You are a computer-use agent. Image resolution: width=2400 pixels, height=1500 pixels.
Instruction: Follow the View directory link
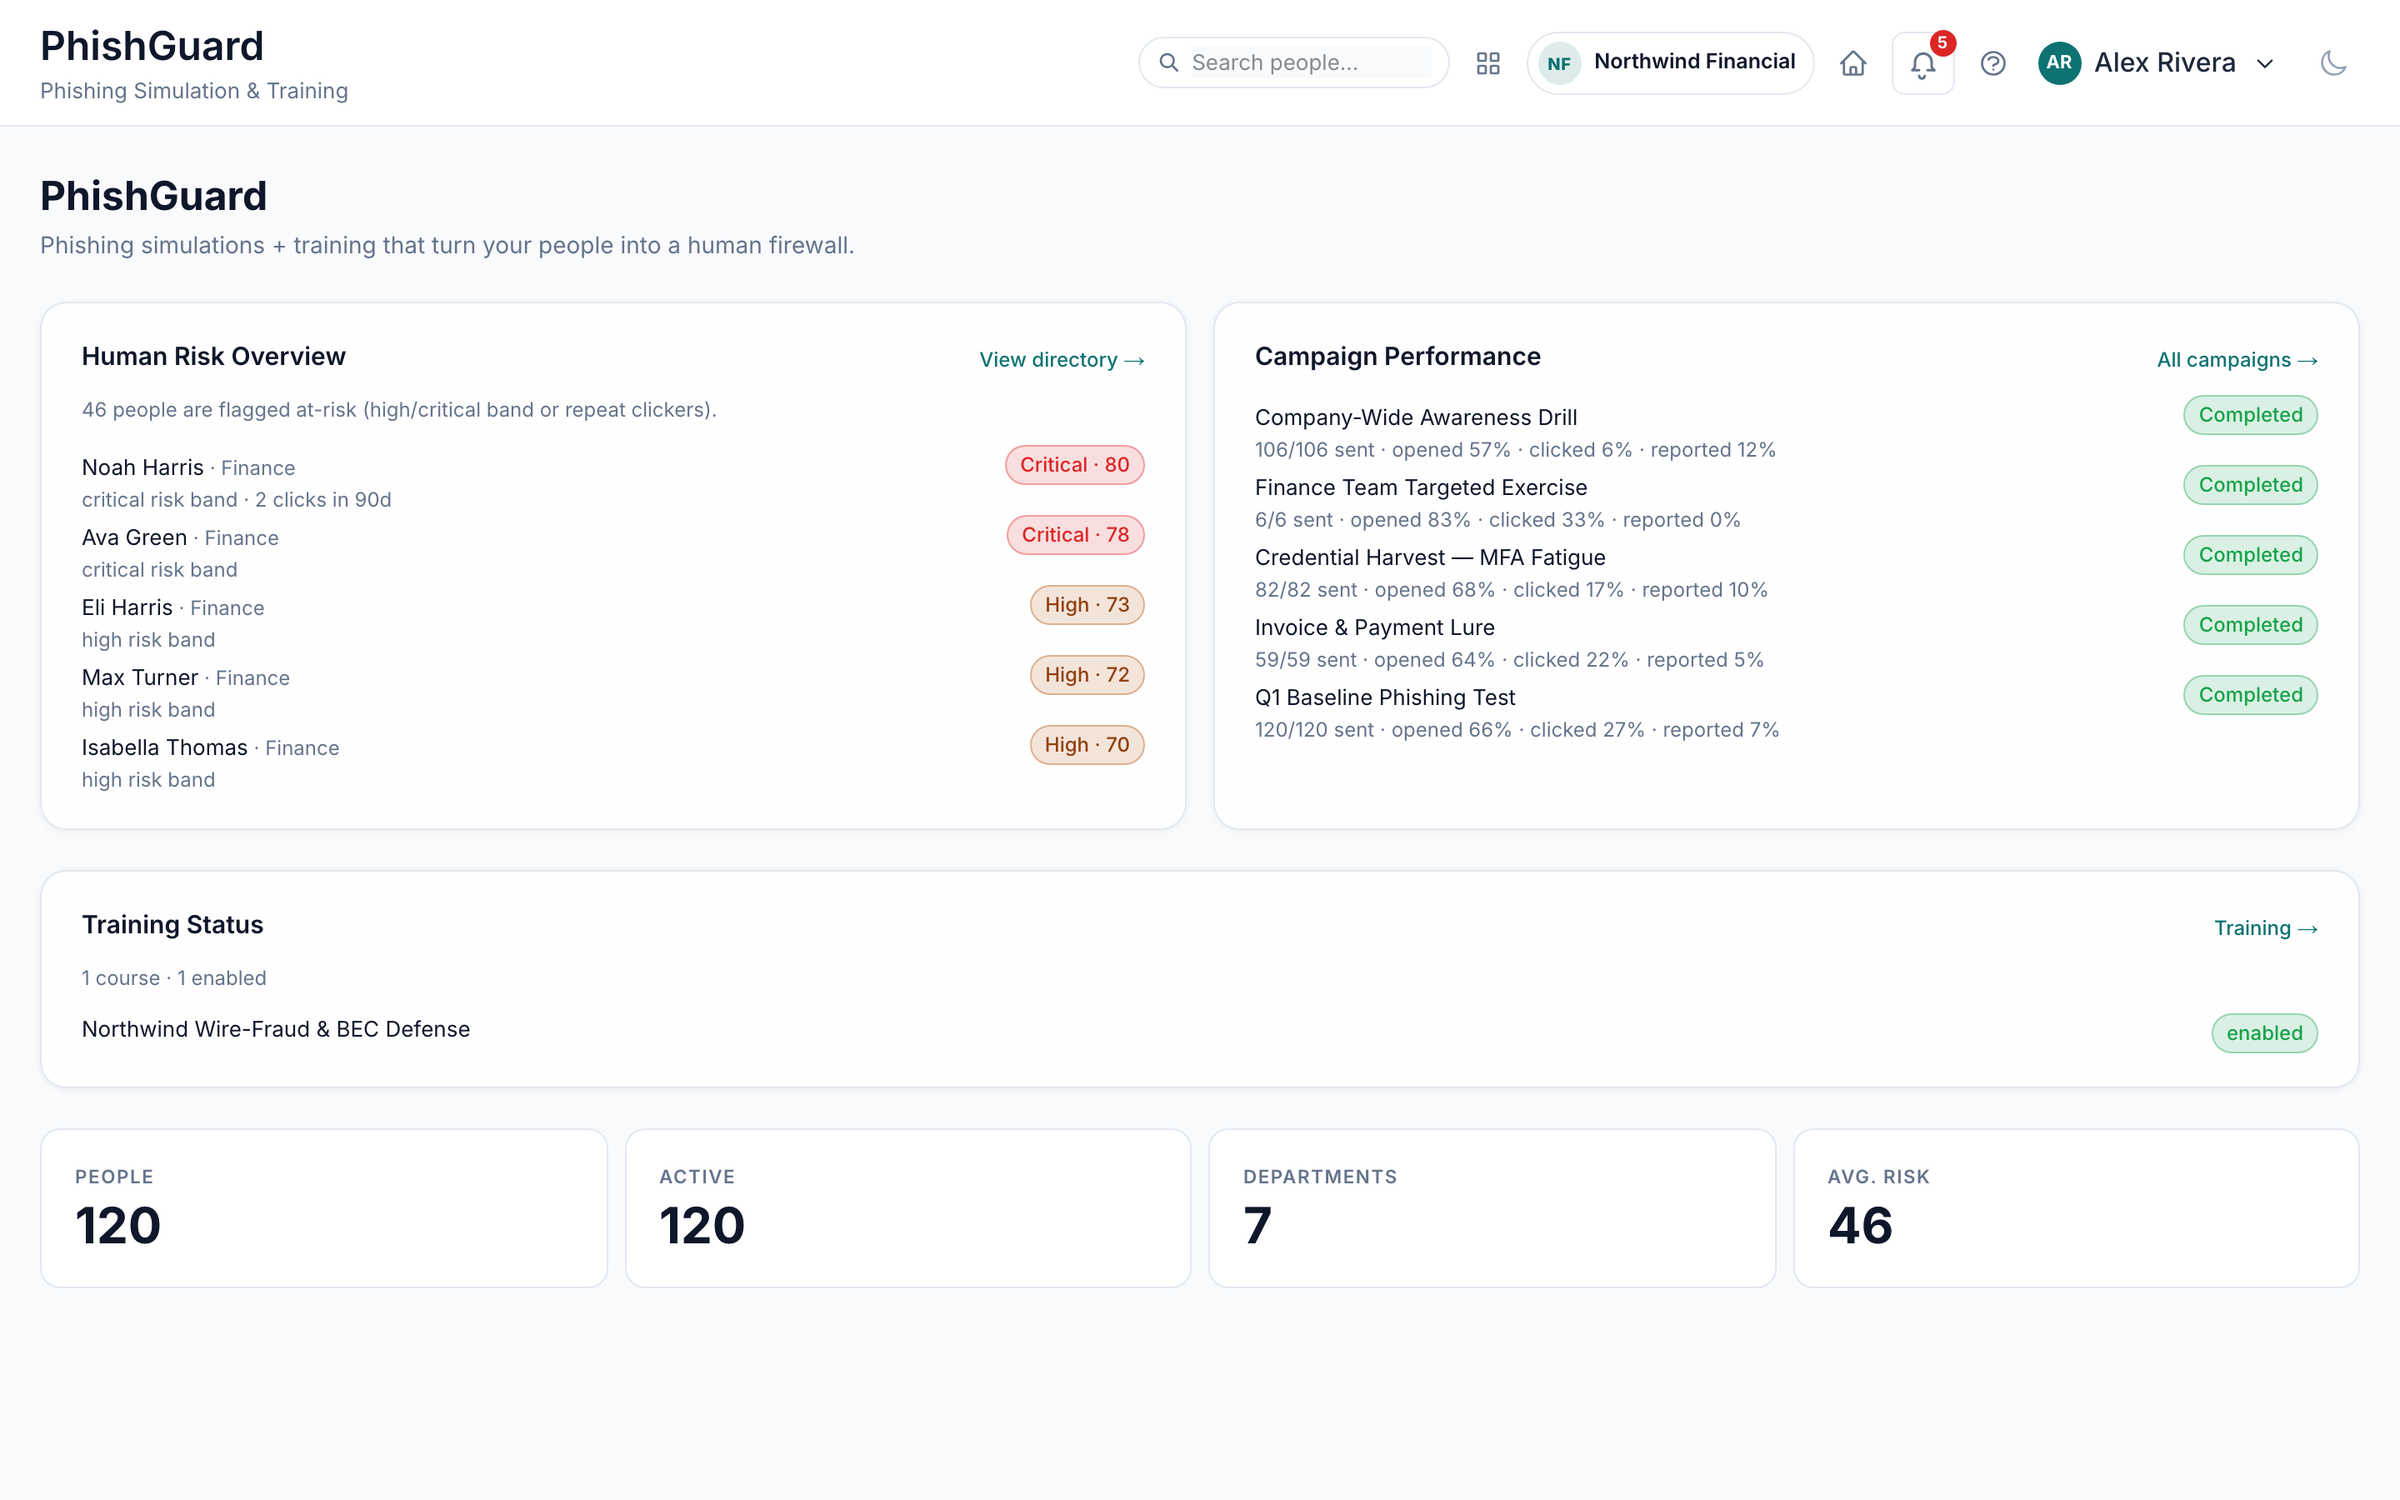point(1061,360)
